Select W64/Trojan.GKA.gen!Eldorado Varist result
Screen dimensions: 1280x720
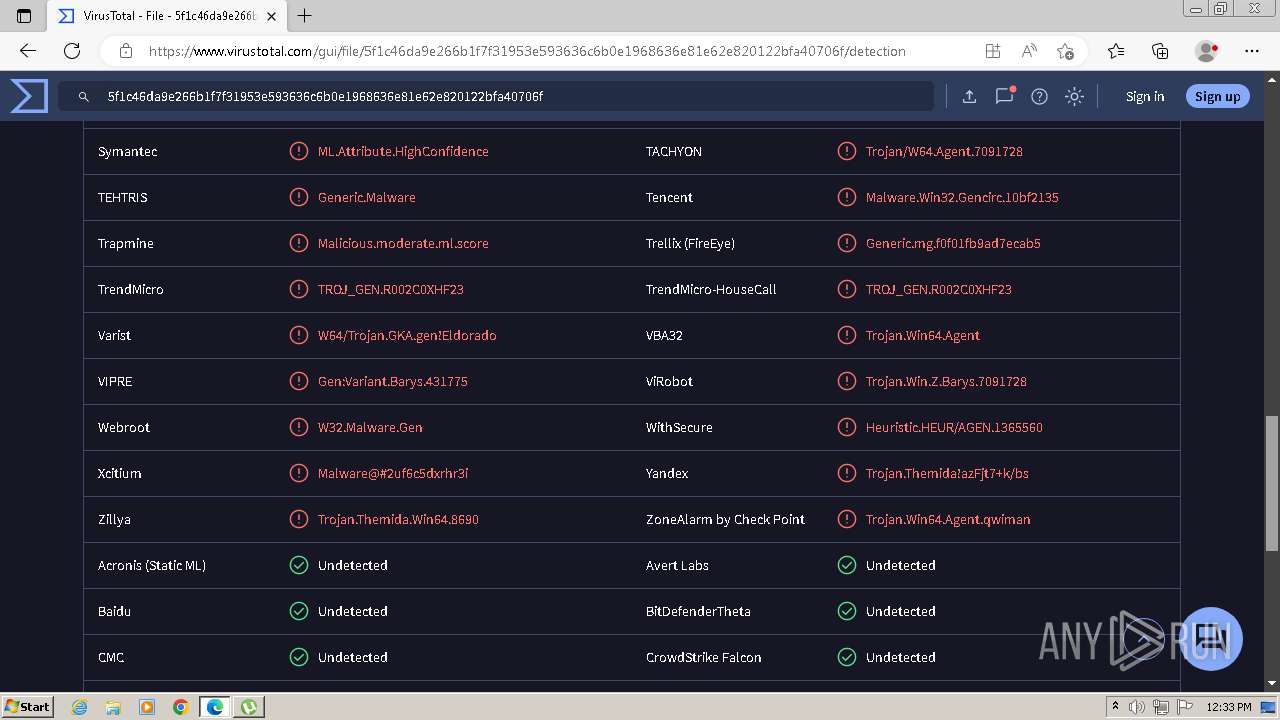tap(407, 335)
